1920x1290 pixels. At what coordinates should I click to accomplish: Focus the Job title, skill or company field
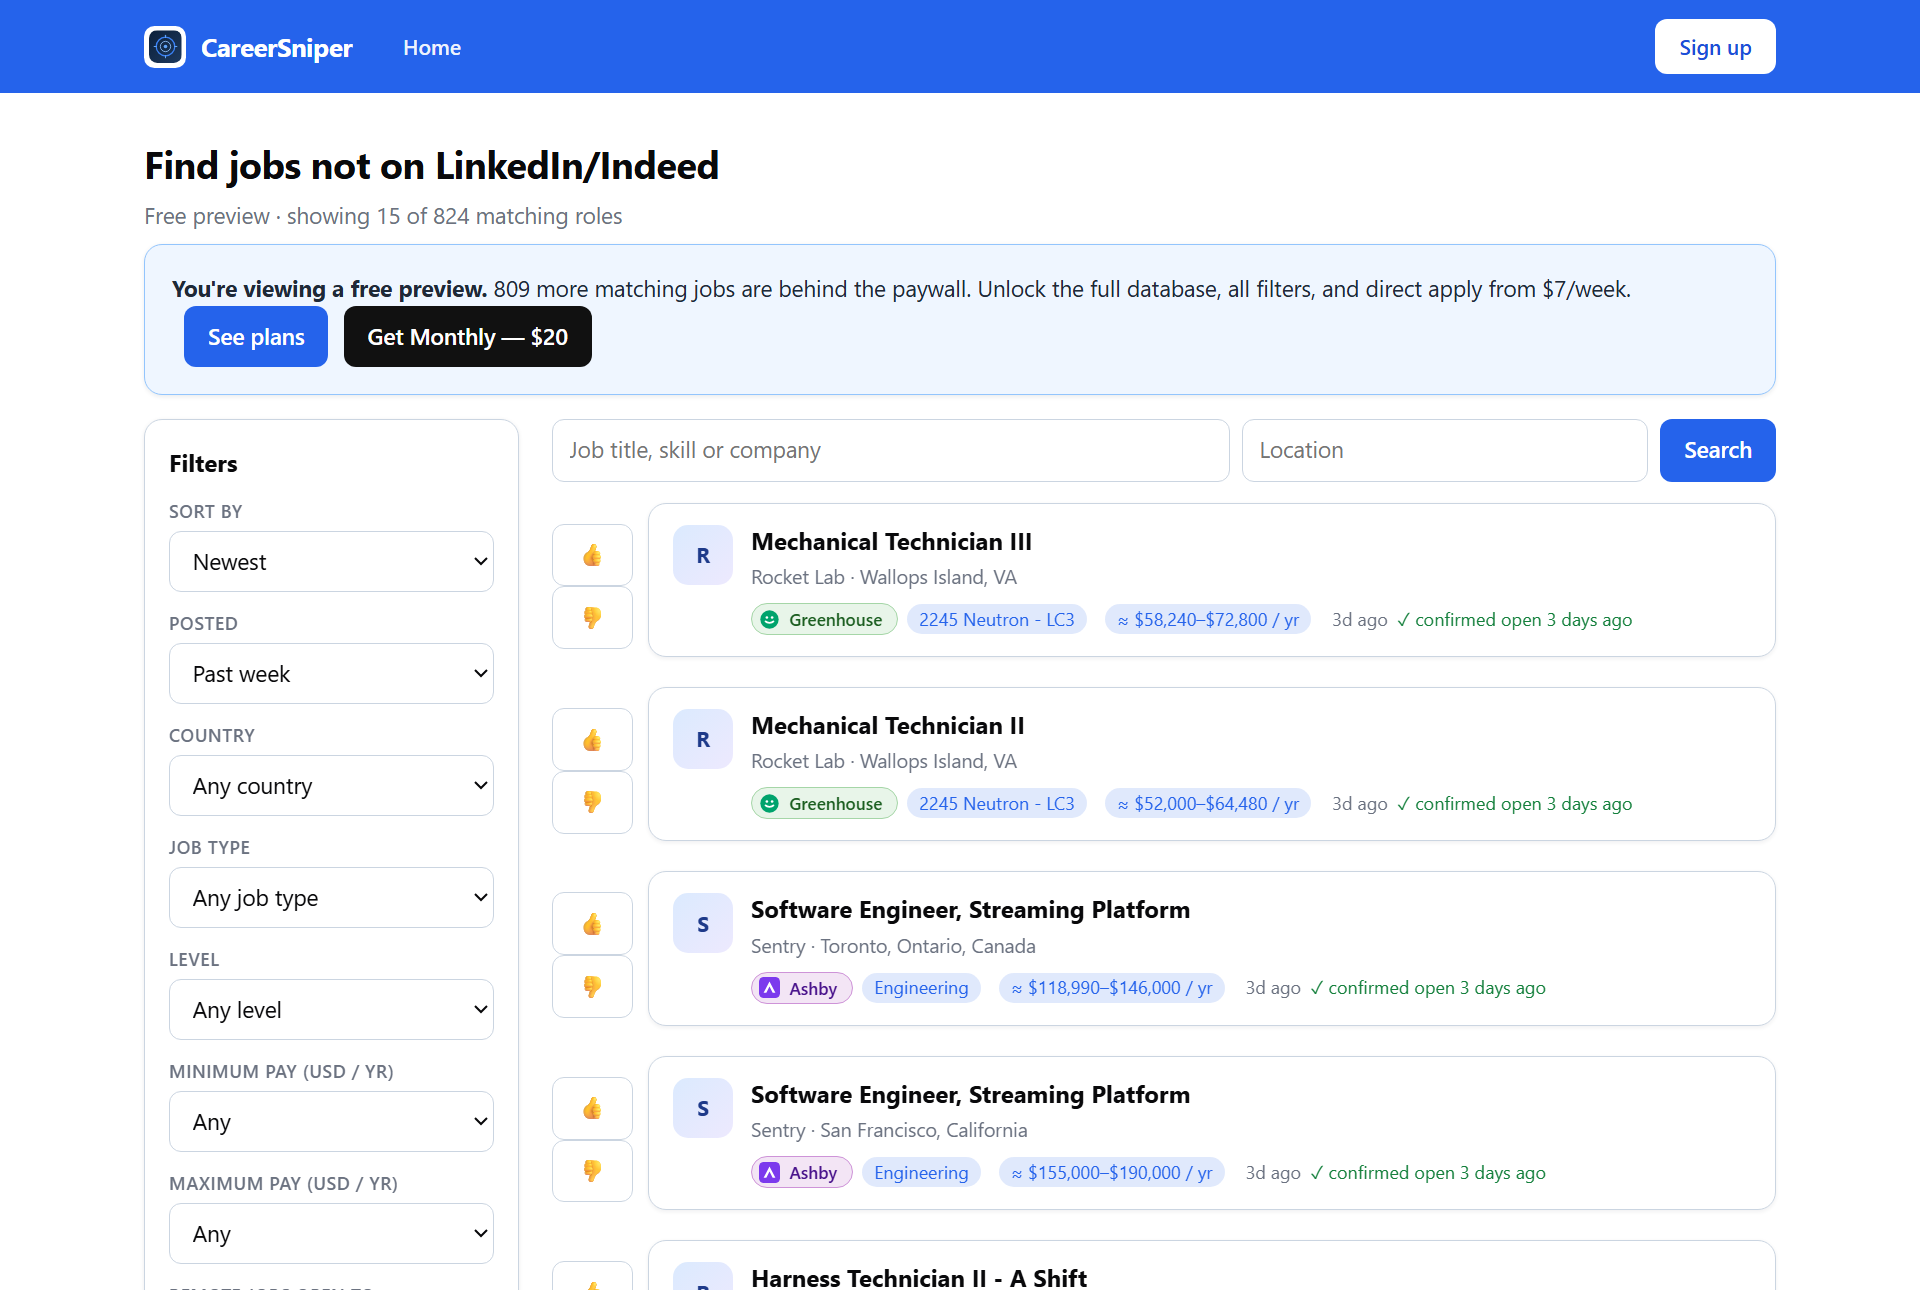coord(890,450)
